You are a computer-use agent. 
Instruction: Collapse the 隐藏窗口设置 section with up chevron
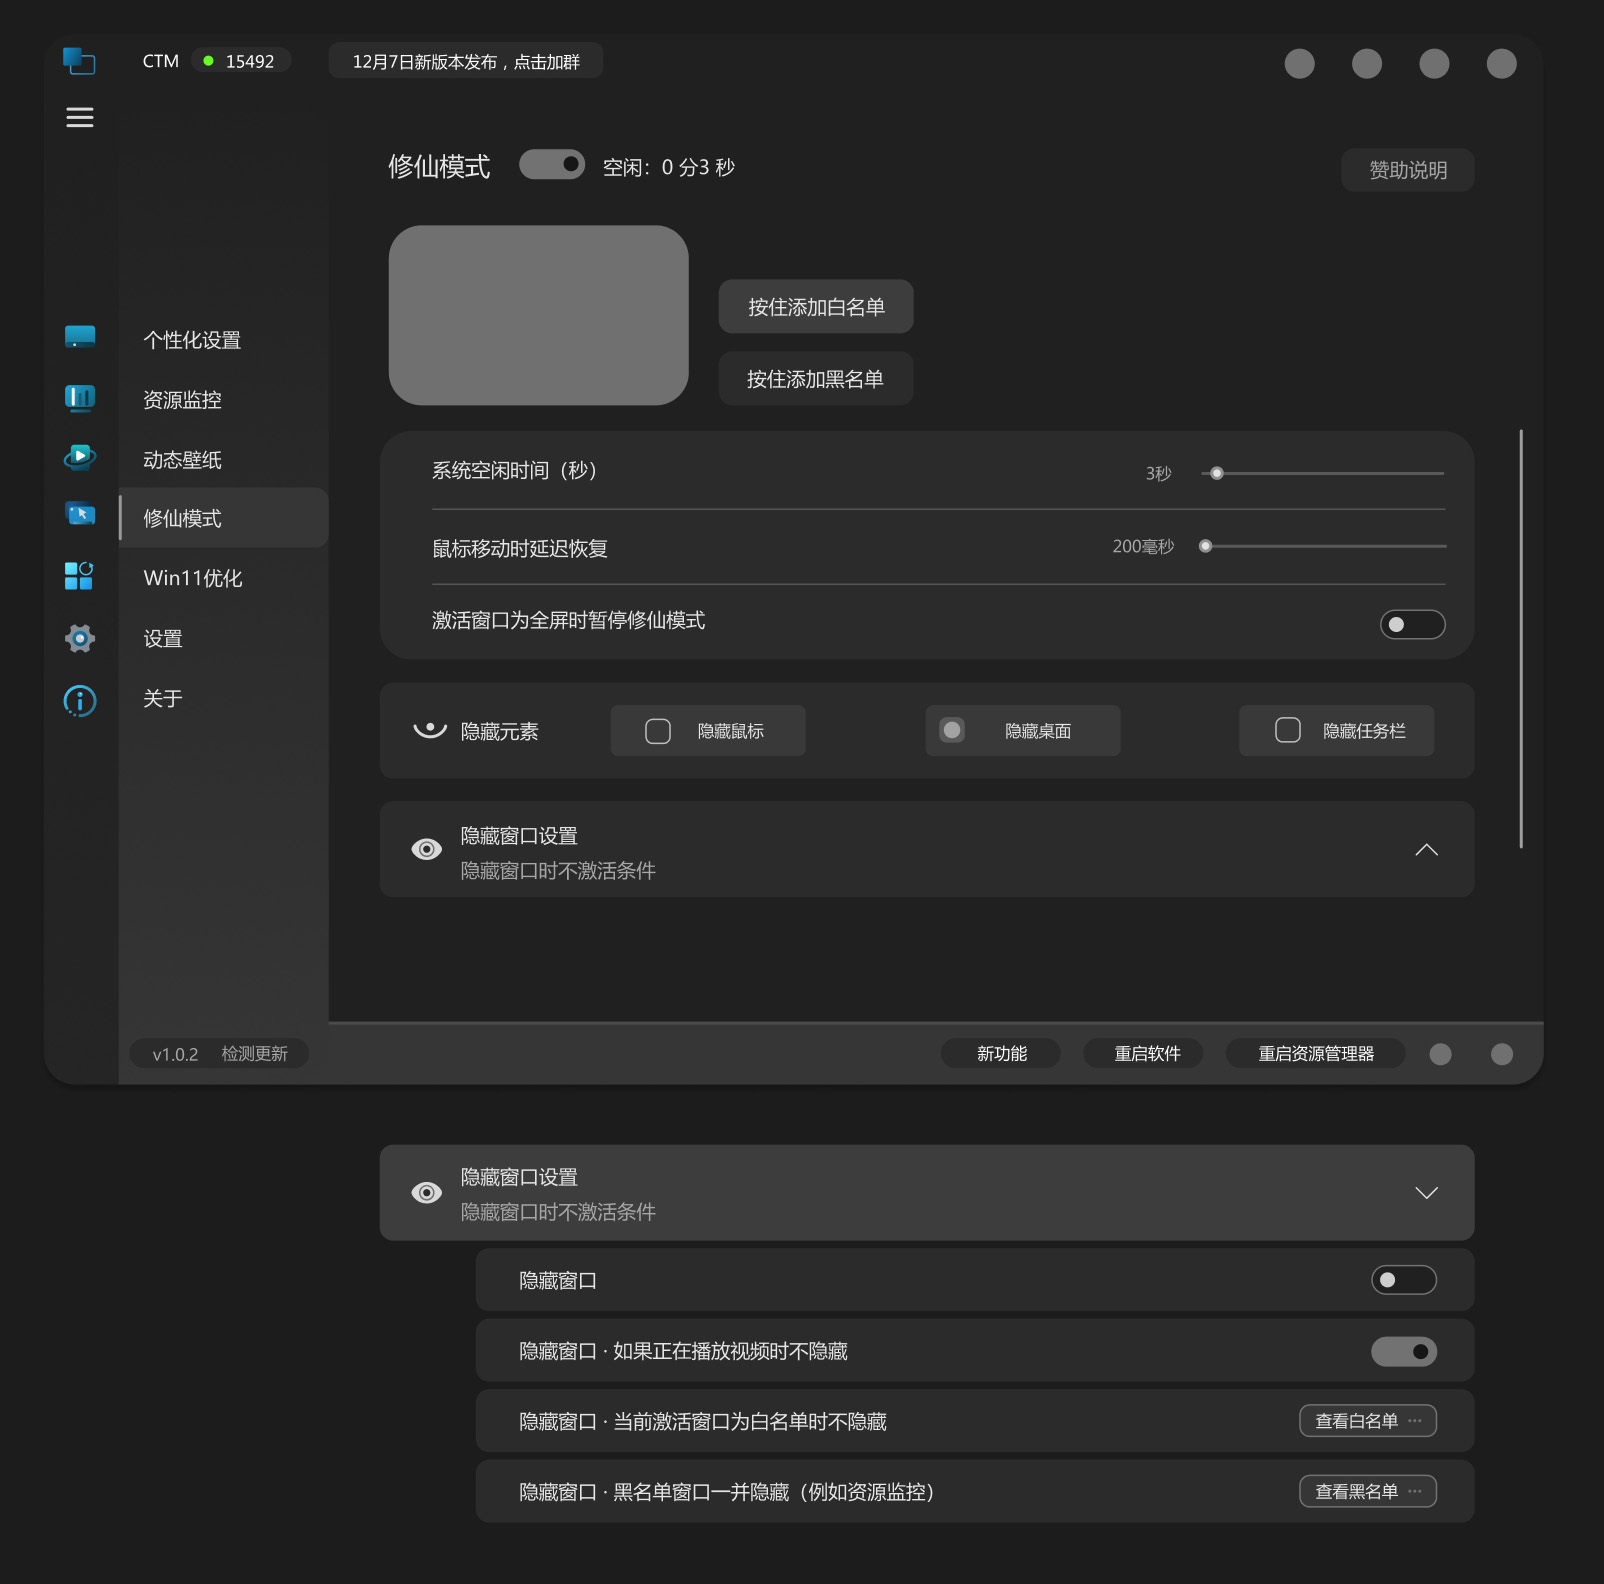(x=1426, y=850)
